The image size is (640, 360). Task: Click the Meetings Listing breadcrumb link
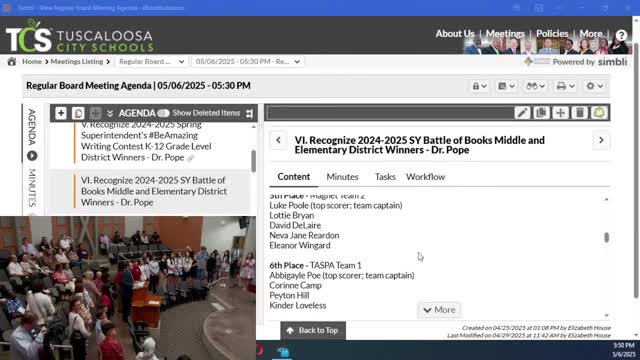click(77, 62)
